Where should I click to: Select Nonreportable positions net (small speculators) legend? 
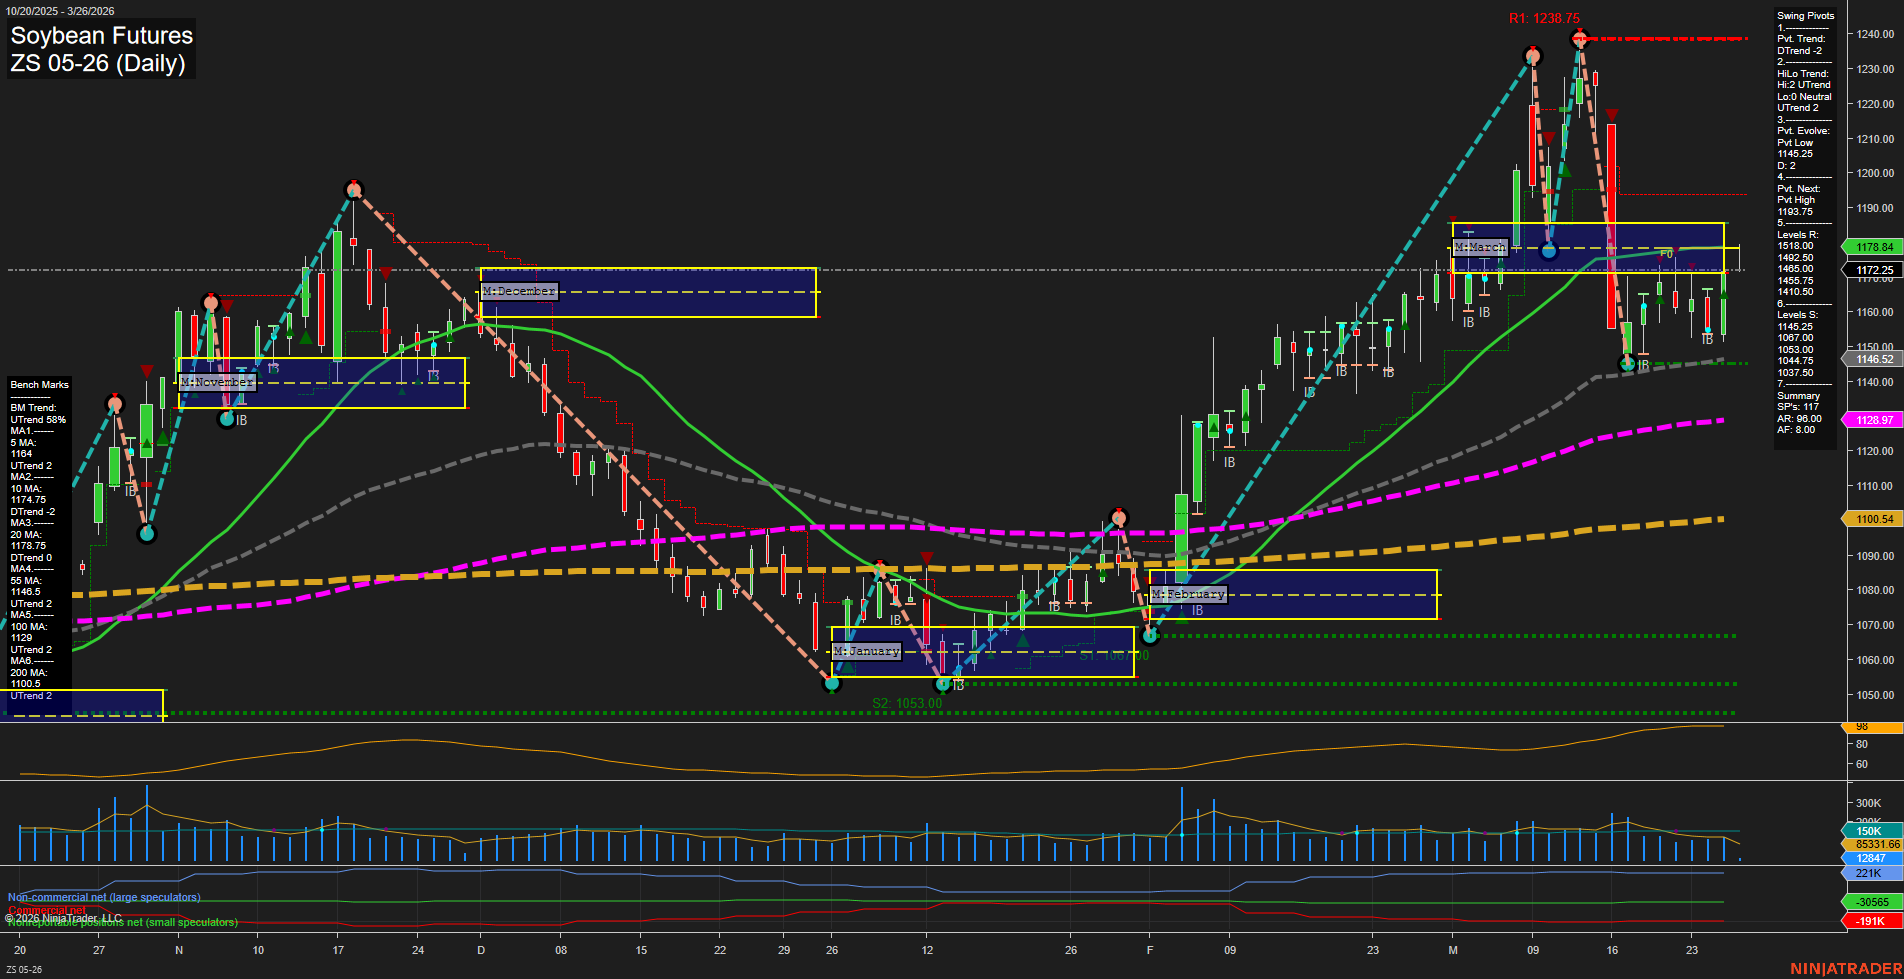pyautogui.click(x=122, y=922)
